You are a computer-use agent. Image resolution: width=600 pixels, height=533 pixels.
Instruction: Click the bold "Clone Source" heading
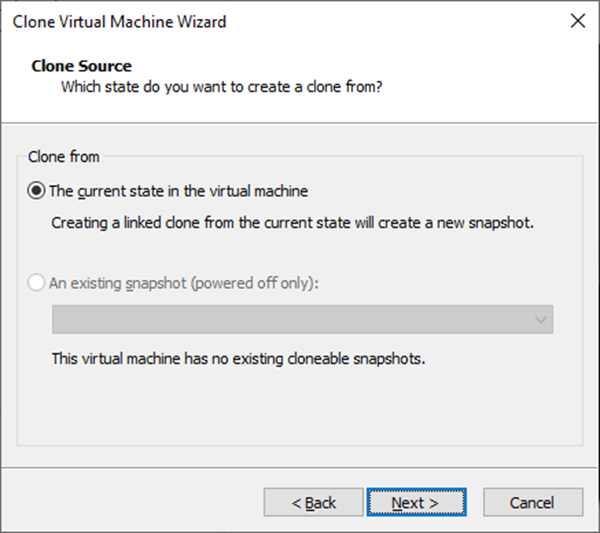pos(82,67)
